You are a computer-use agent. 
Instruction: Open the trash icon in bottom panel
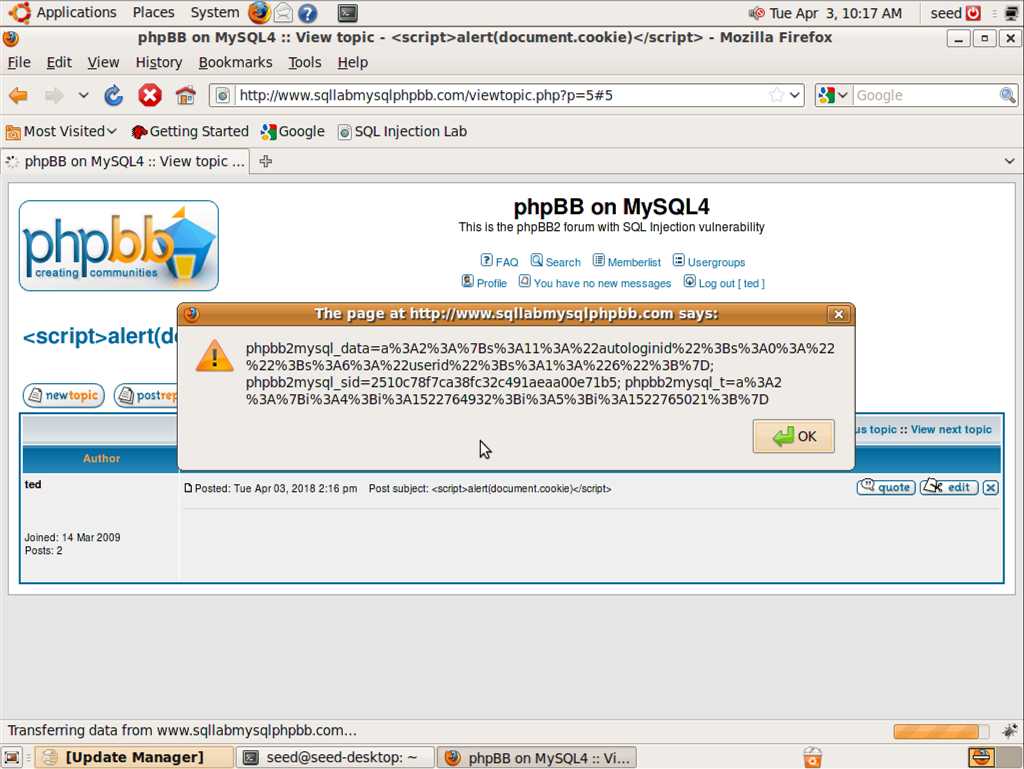(x=812, y=757)
